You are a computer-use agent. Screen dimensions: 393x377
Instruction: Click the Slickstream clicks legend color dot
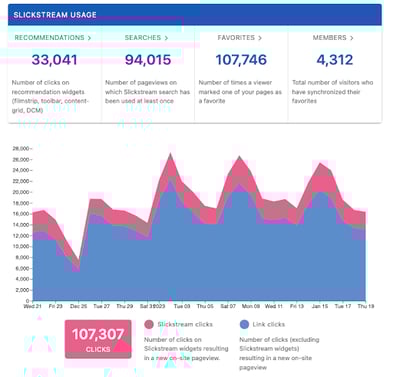(149, 324)
